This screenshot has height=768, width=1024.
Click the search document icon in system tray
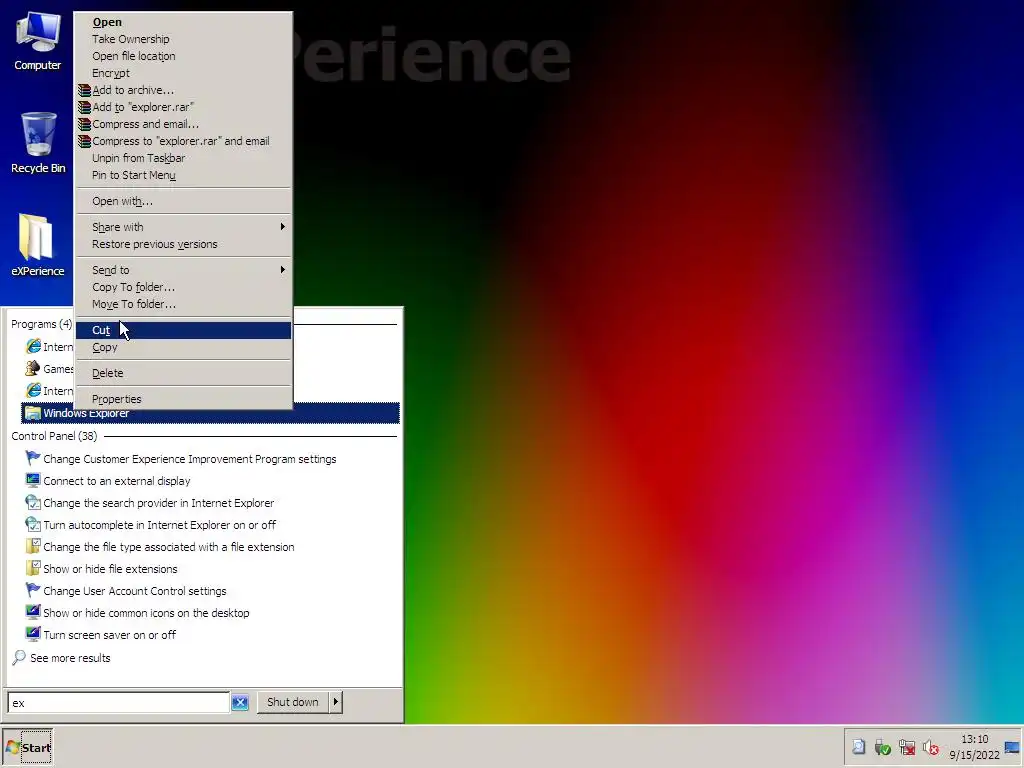tap(858, 747)
